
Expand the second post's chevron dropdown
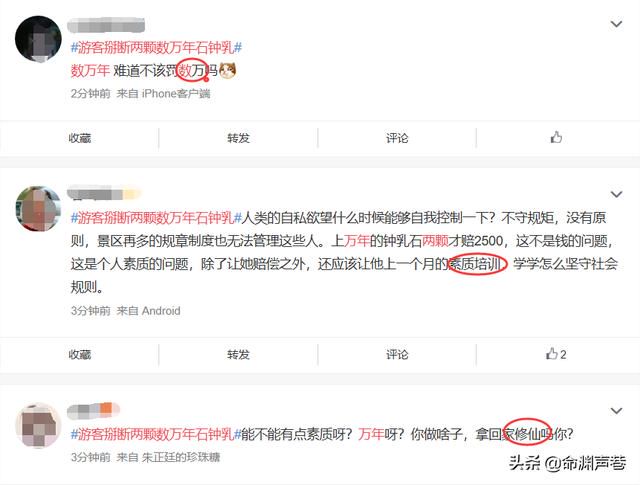pos(616,194)
